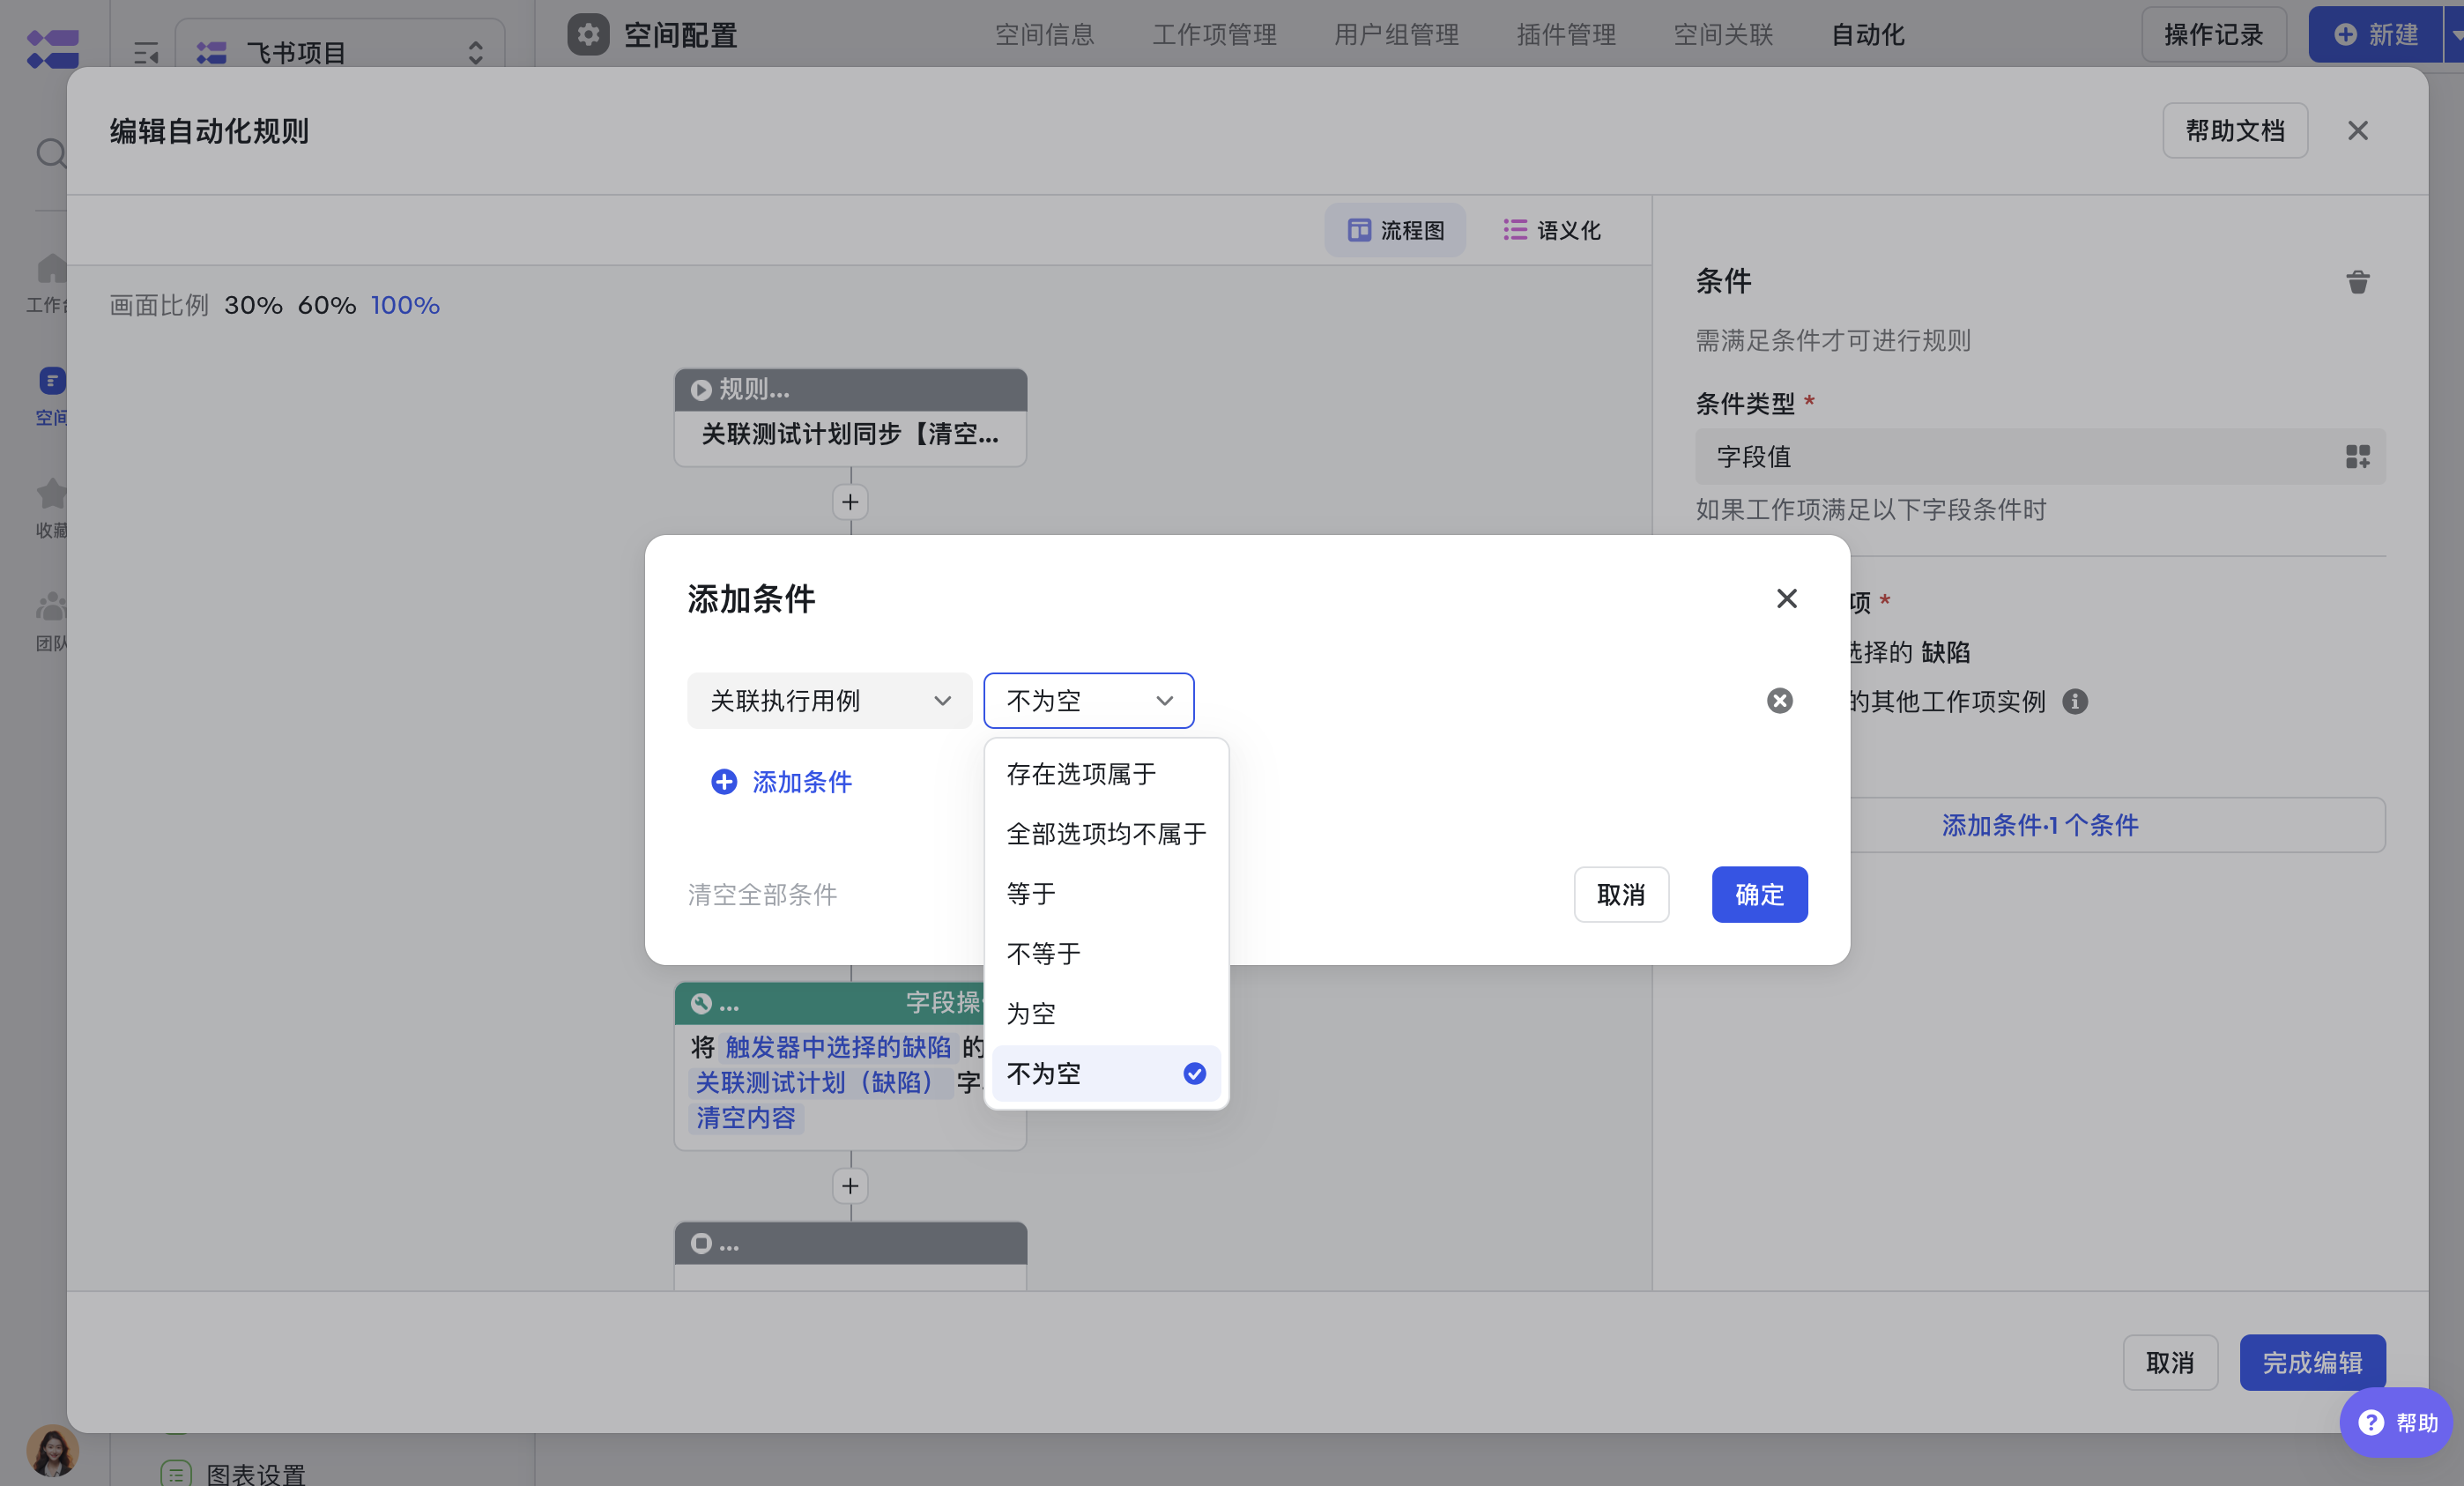Close the 添加条件 dialog
Screen dimensions: 2464x1486
[1786, 598]
